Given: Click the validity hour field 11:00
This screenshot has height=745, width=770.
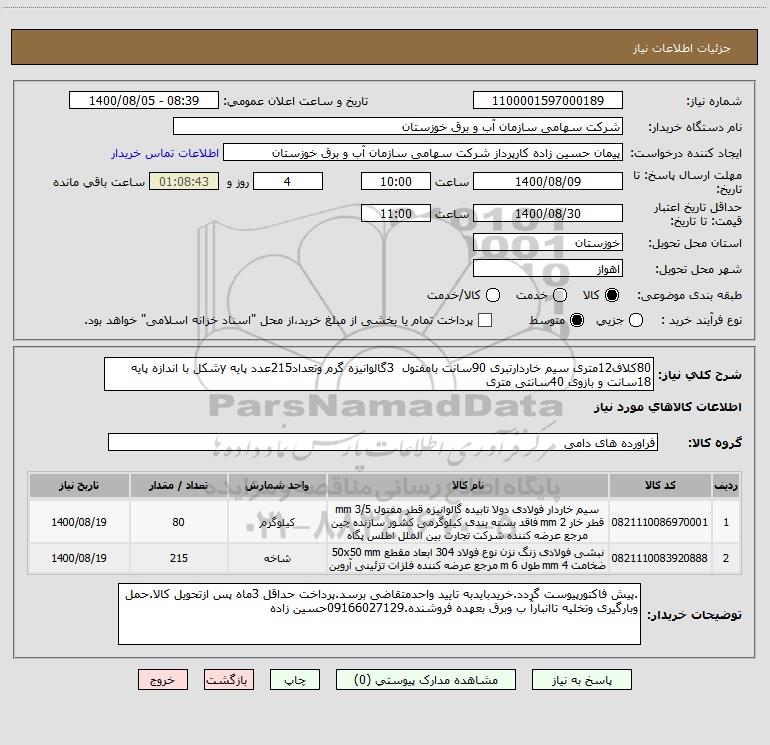Looking at the screenshot, I should point(396,213).
